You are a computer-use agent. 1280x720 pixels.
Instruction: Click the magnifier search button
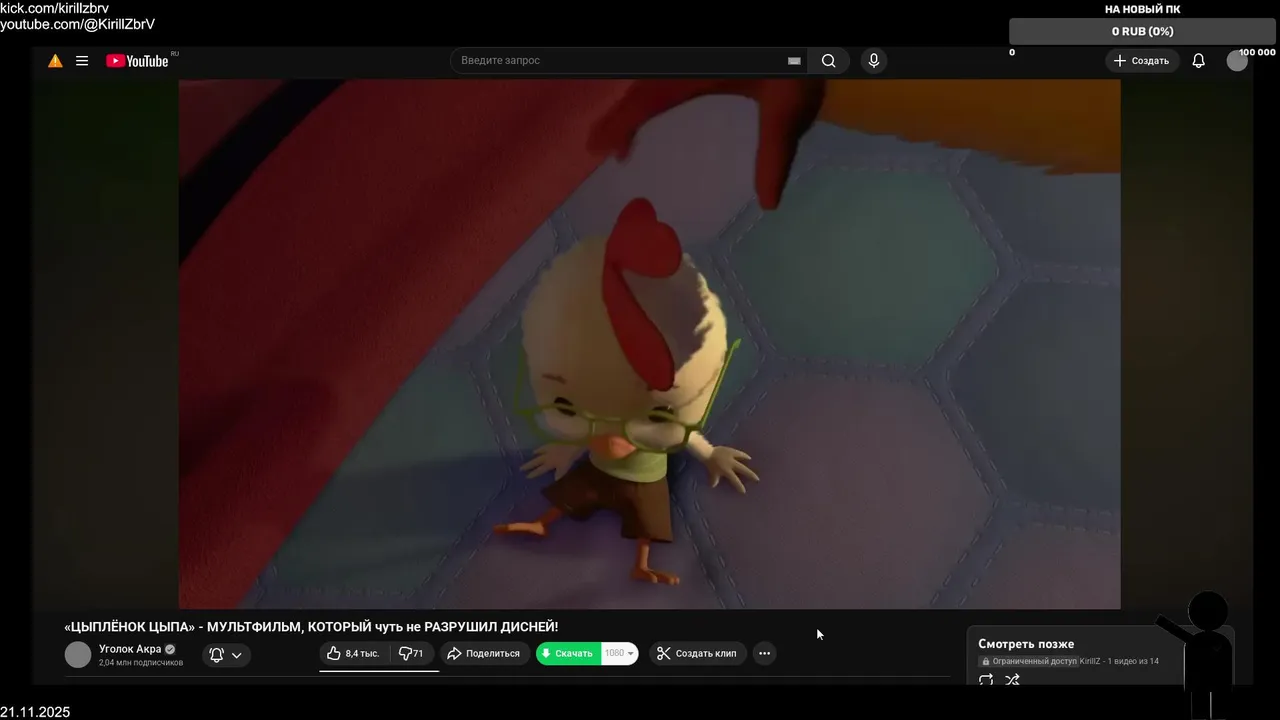tap(829, 61)
